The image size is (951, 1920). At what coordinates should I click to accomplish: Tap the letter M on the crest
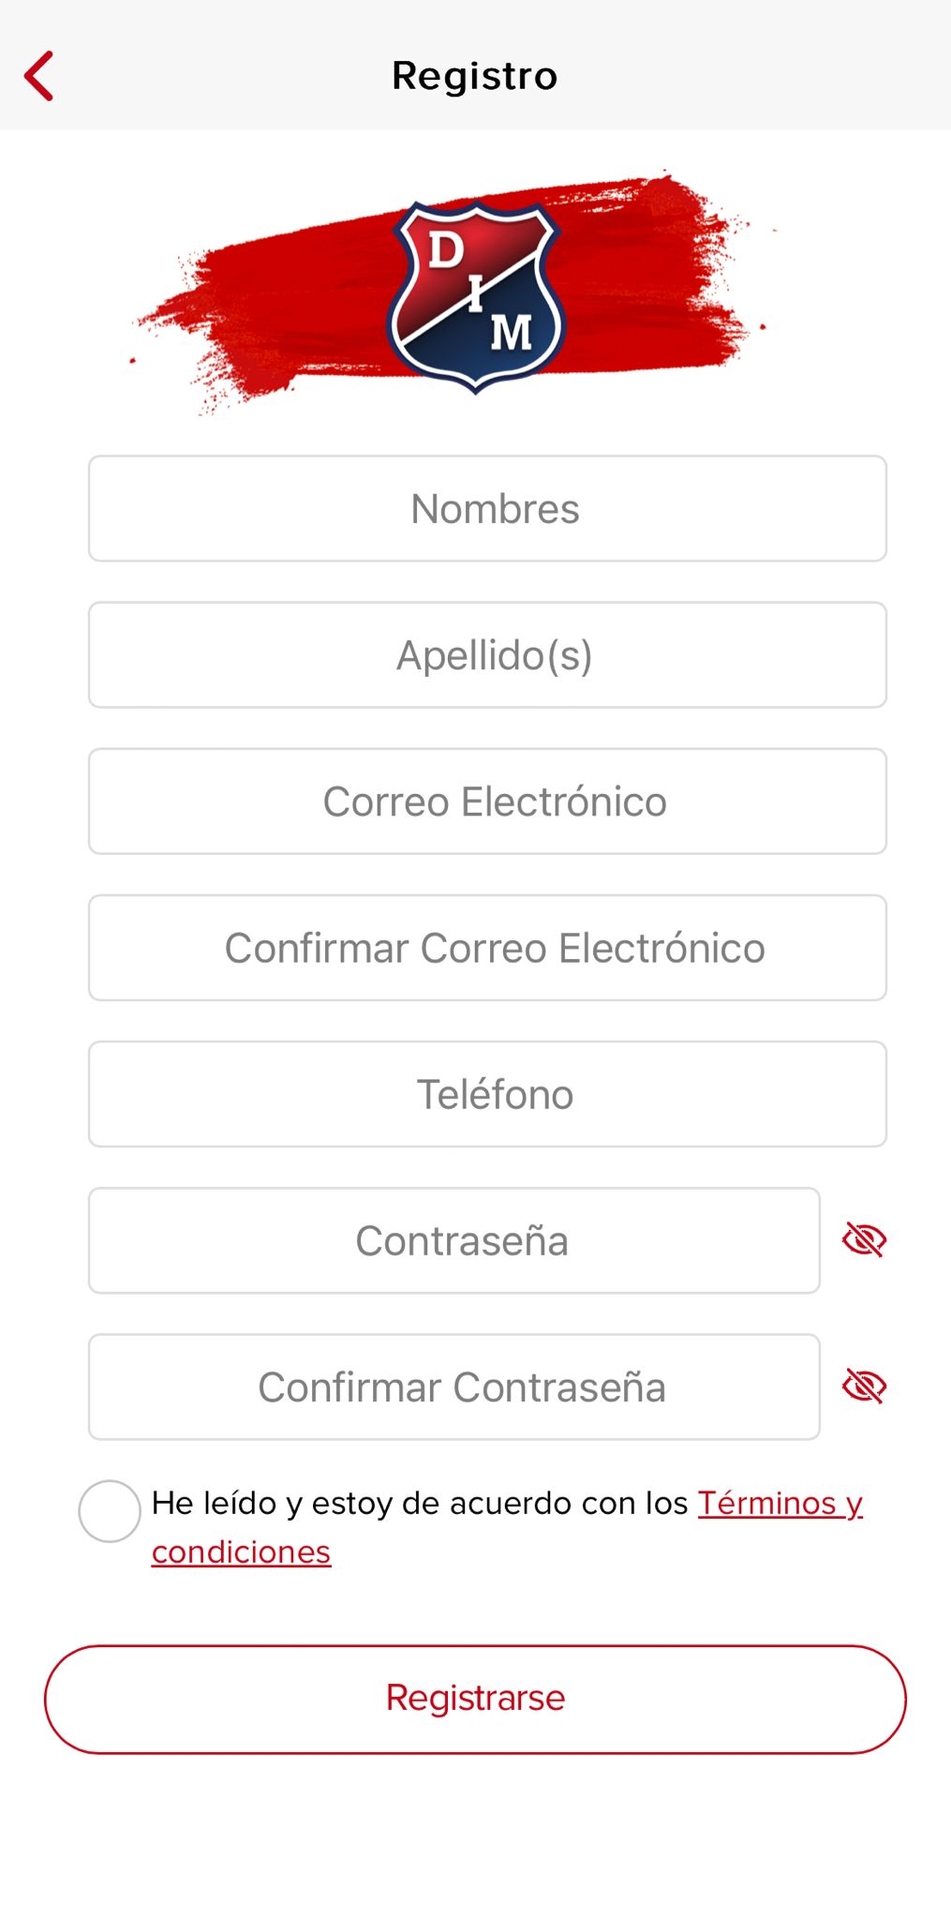[x=510, y=332]
